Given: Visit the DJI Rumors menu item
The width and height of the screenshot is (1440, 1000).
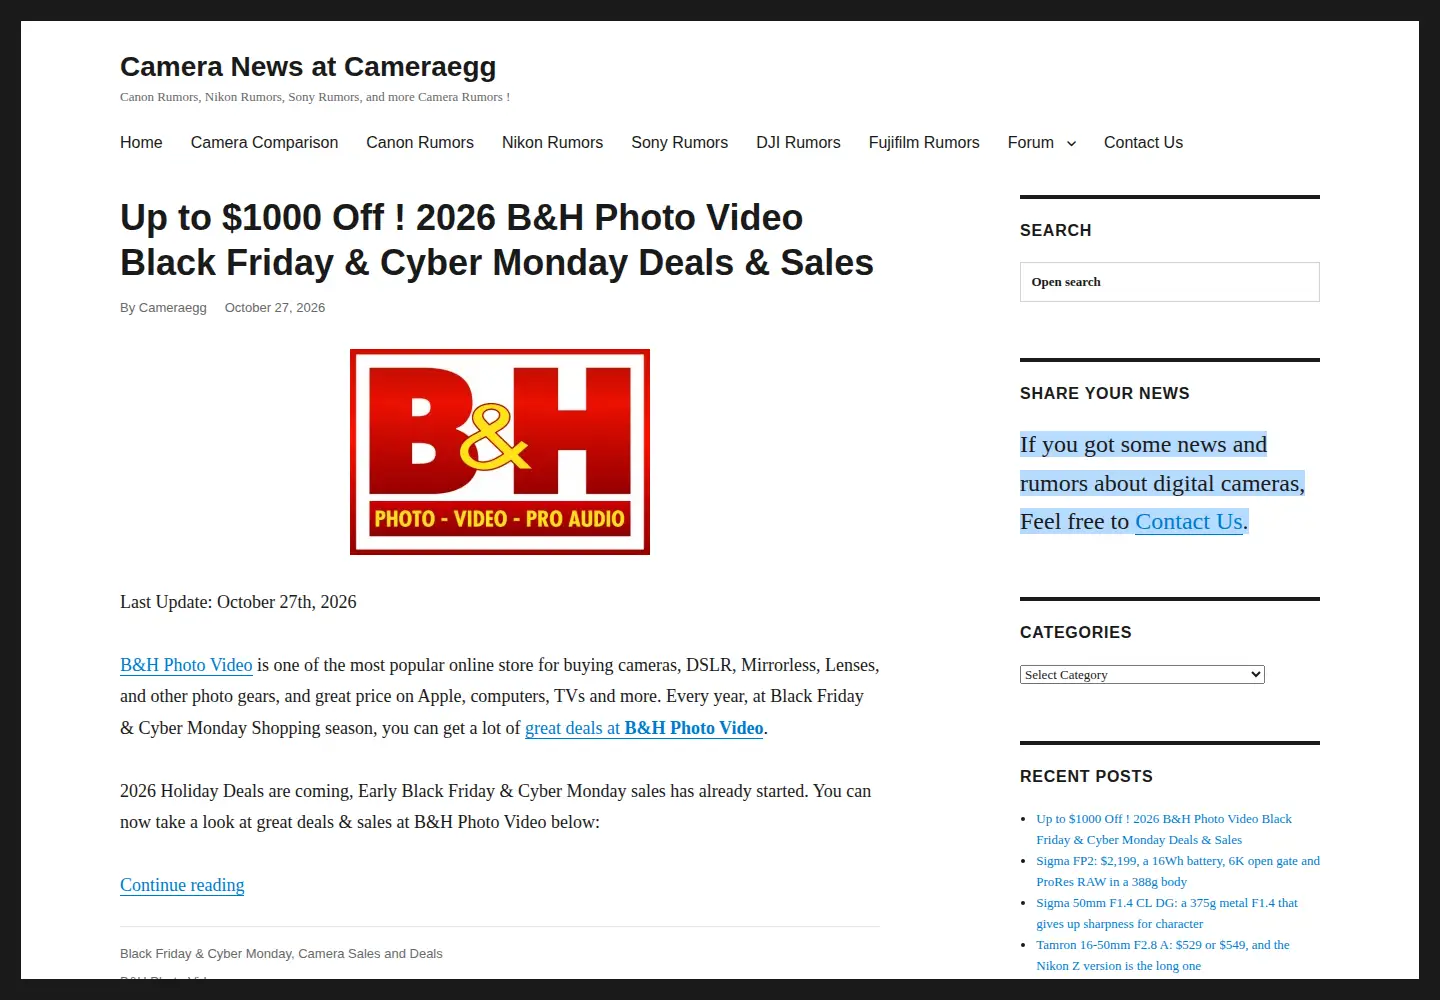Looking at the screenshot, I should (x=798, y=143).
